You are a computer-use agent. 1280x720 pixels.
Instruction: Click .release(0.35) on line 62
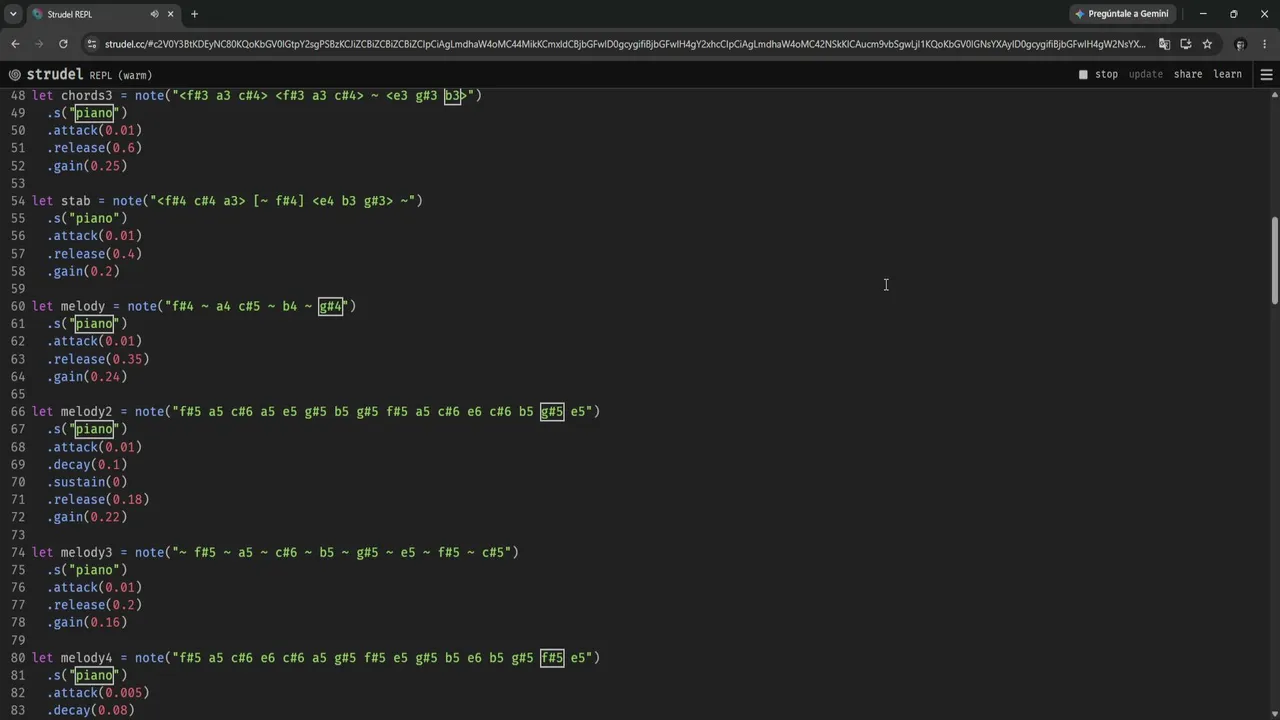98,359
